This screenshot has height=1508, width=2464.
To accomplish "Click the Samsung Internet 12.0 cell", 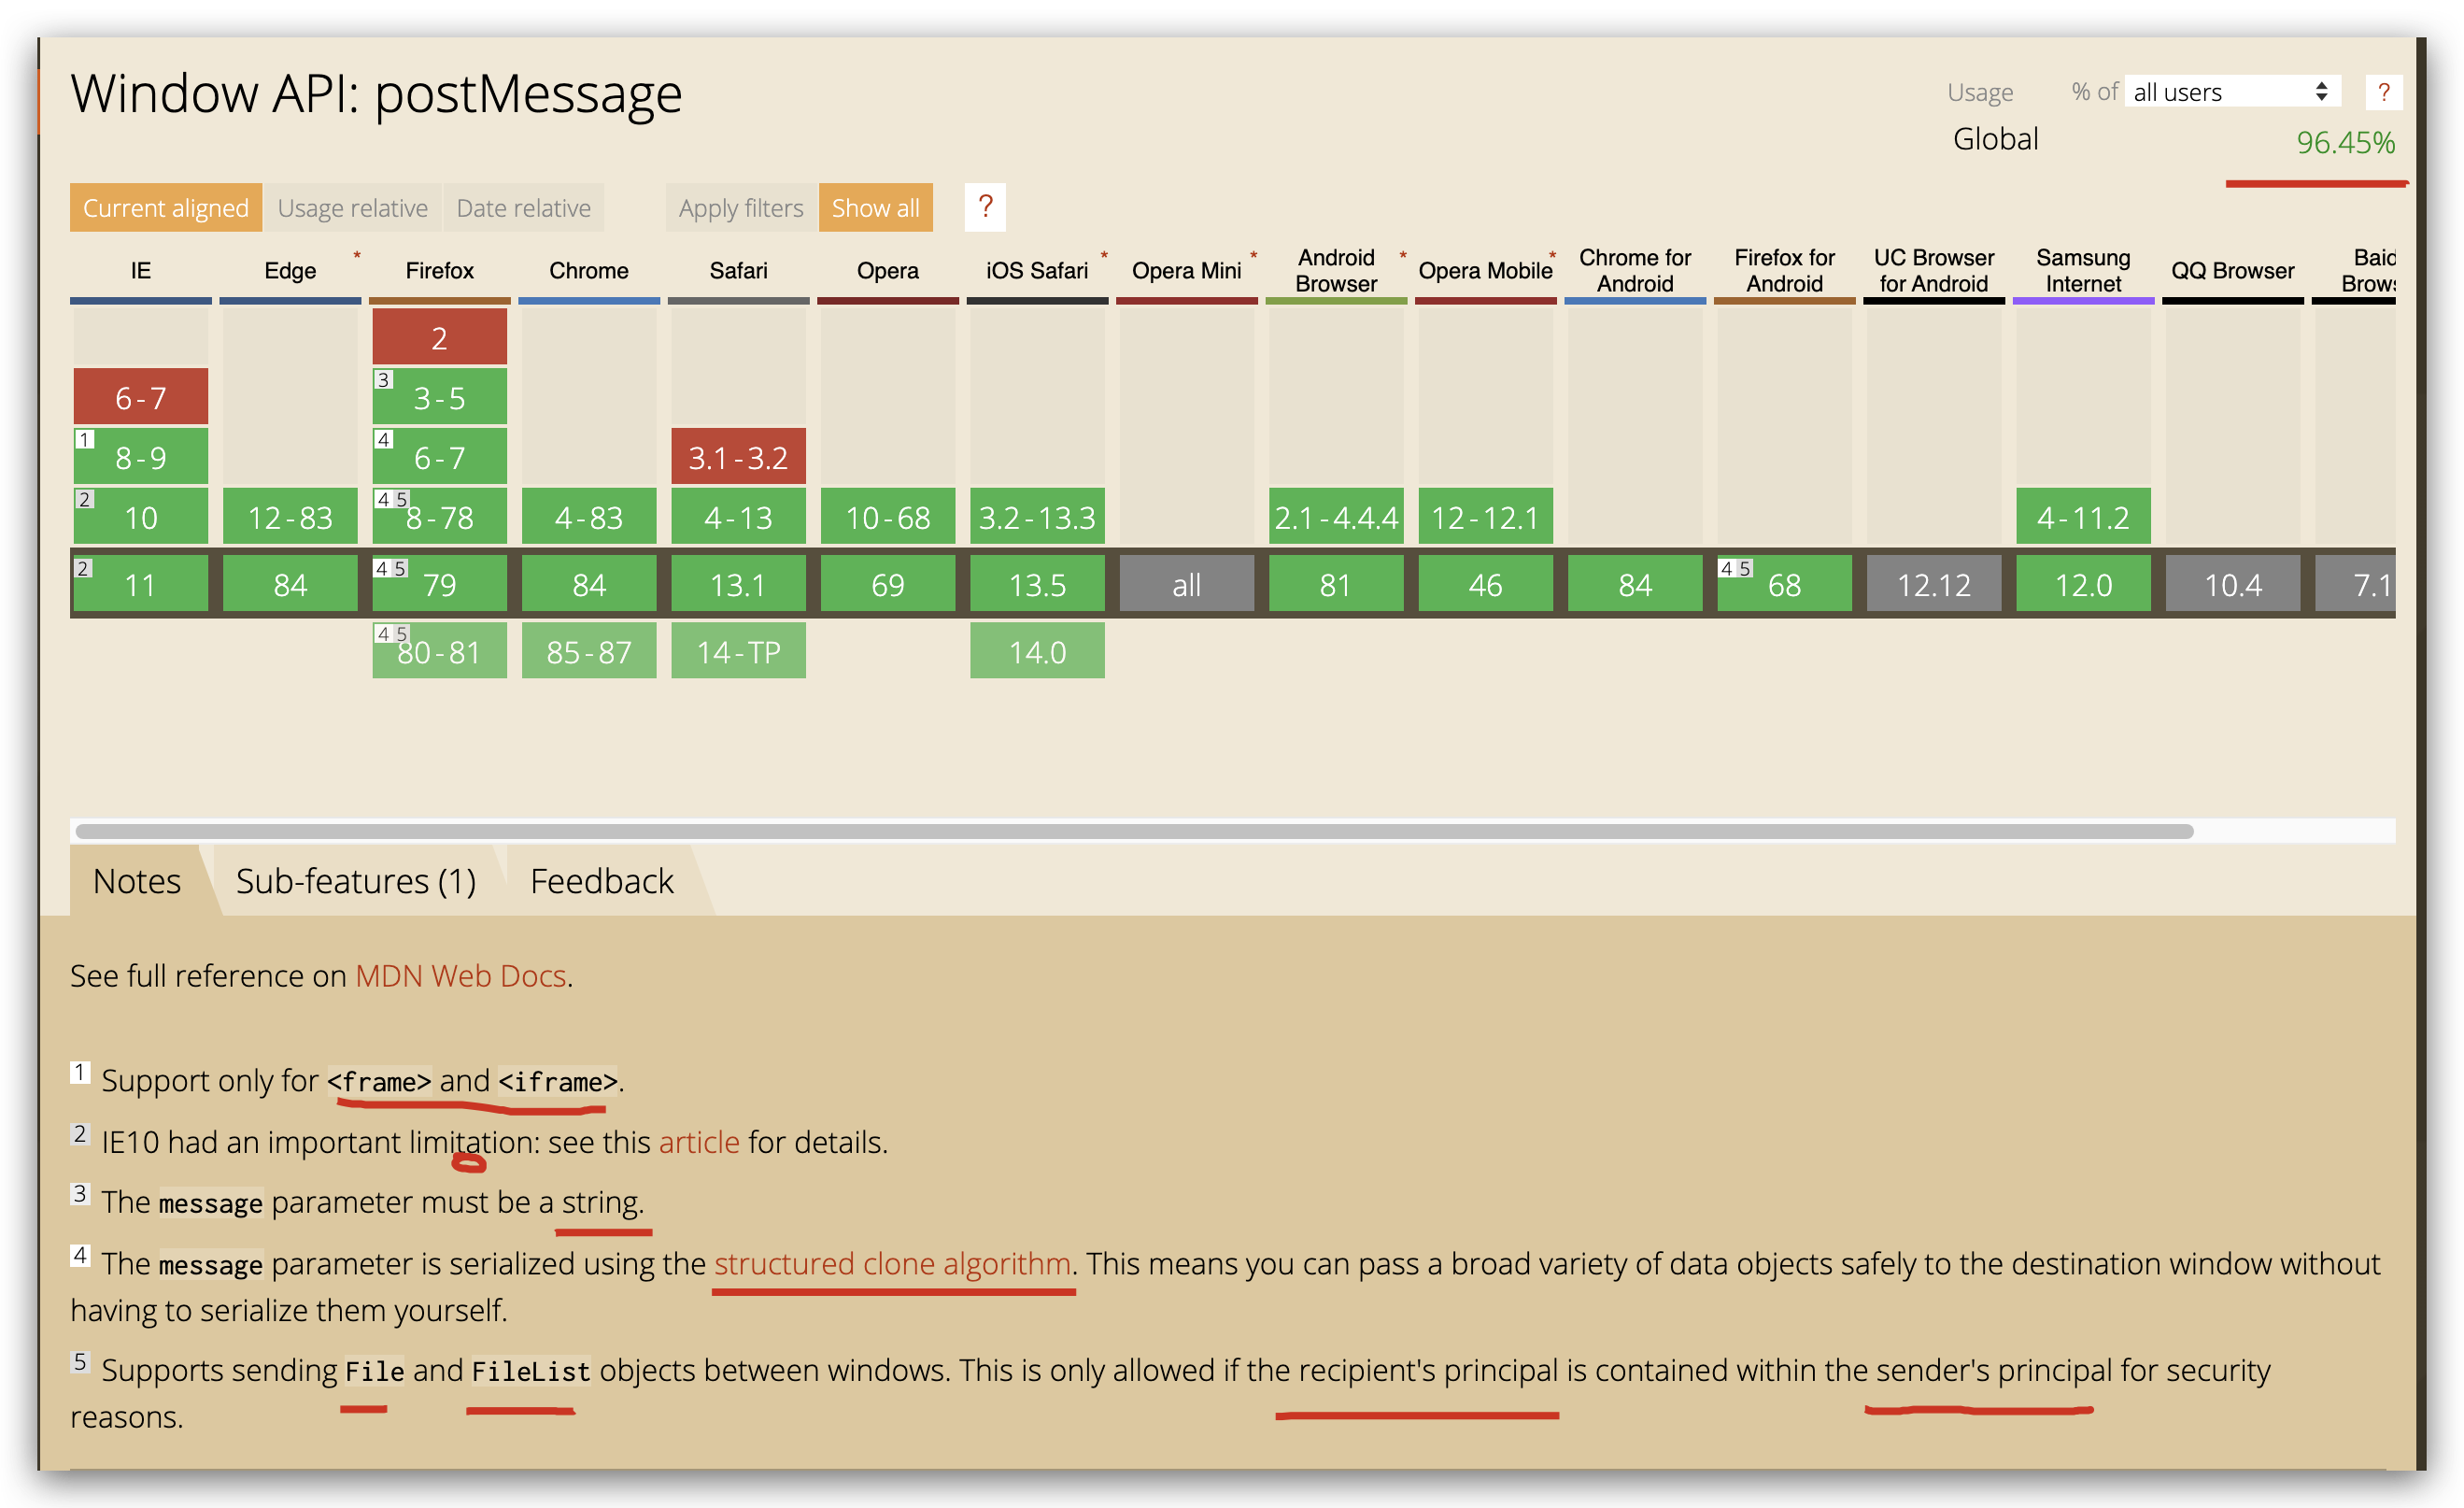I will [x=2084, y=583].
